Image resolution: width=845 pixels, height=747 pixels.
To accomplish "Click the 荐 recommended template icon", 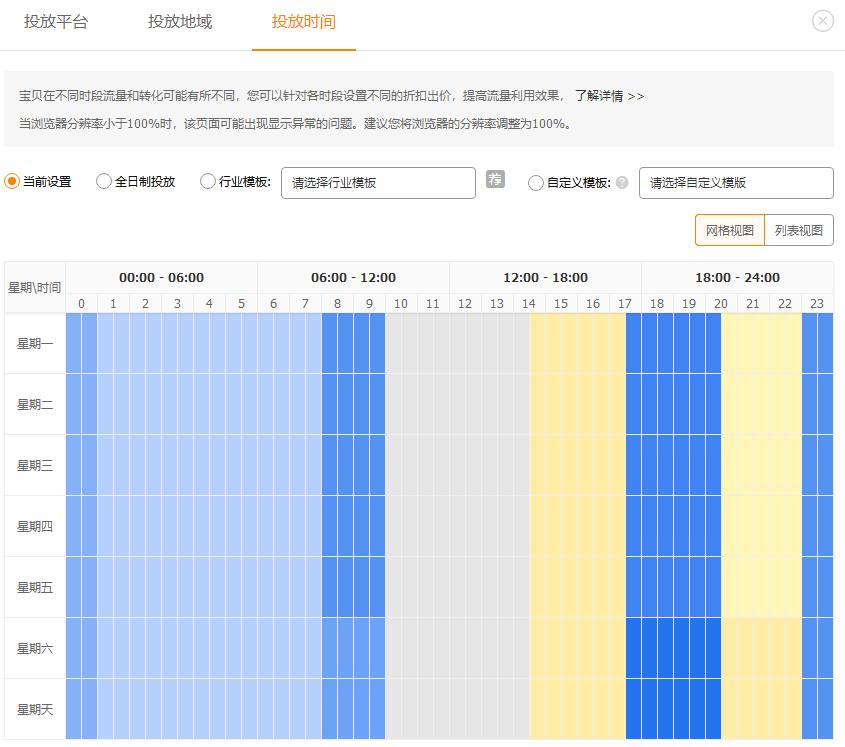I will pos(495,180).
